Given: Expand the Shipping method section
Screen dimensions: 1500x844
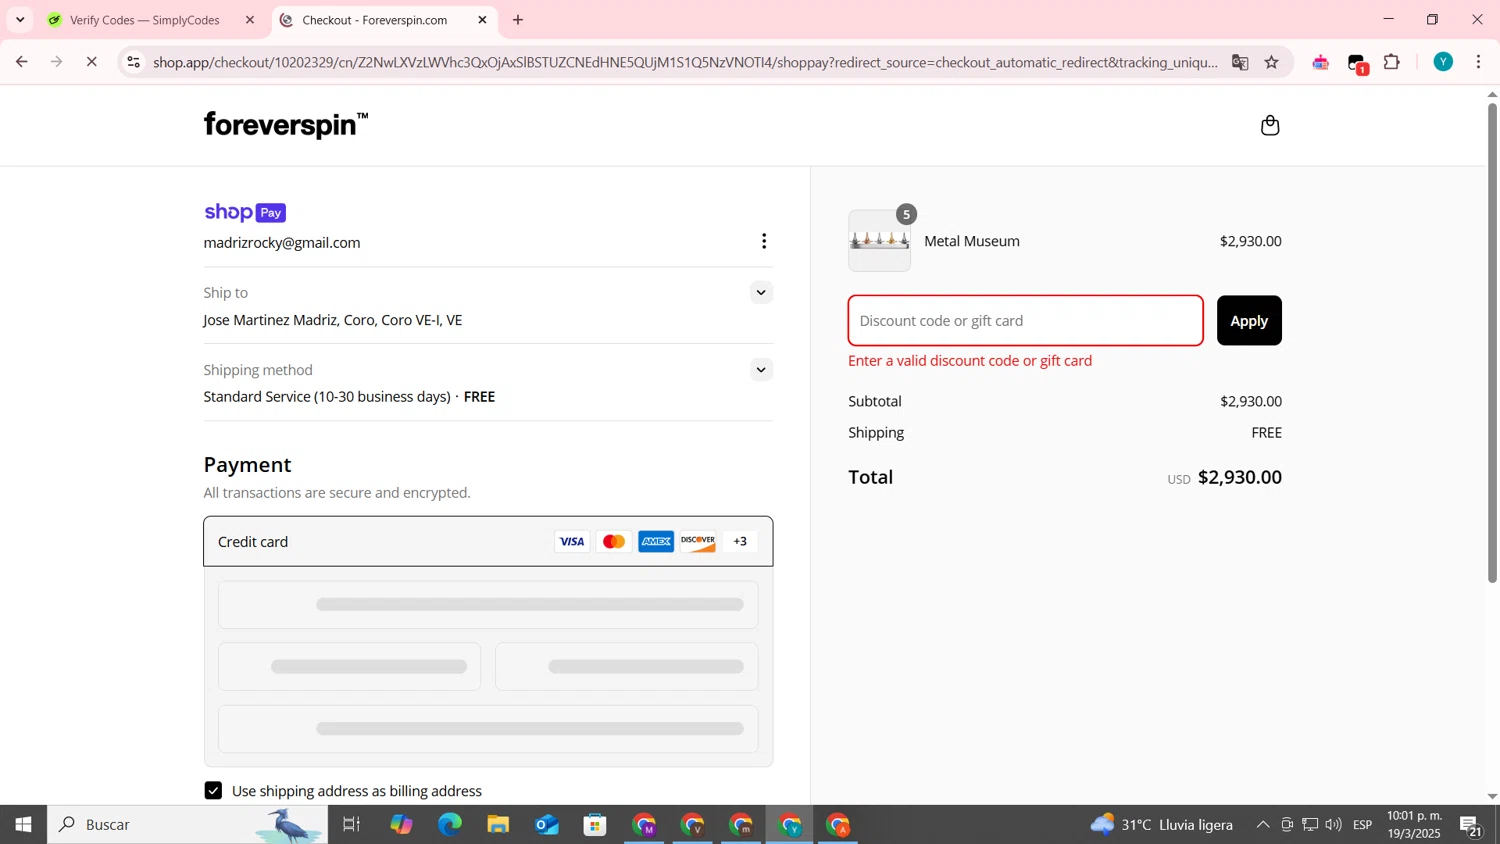Looking at the screenshot, I should point(761,370).
